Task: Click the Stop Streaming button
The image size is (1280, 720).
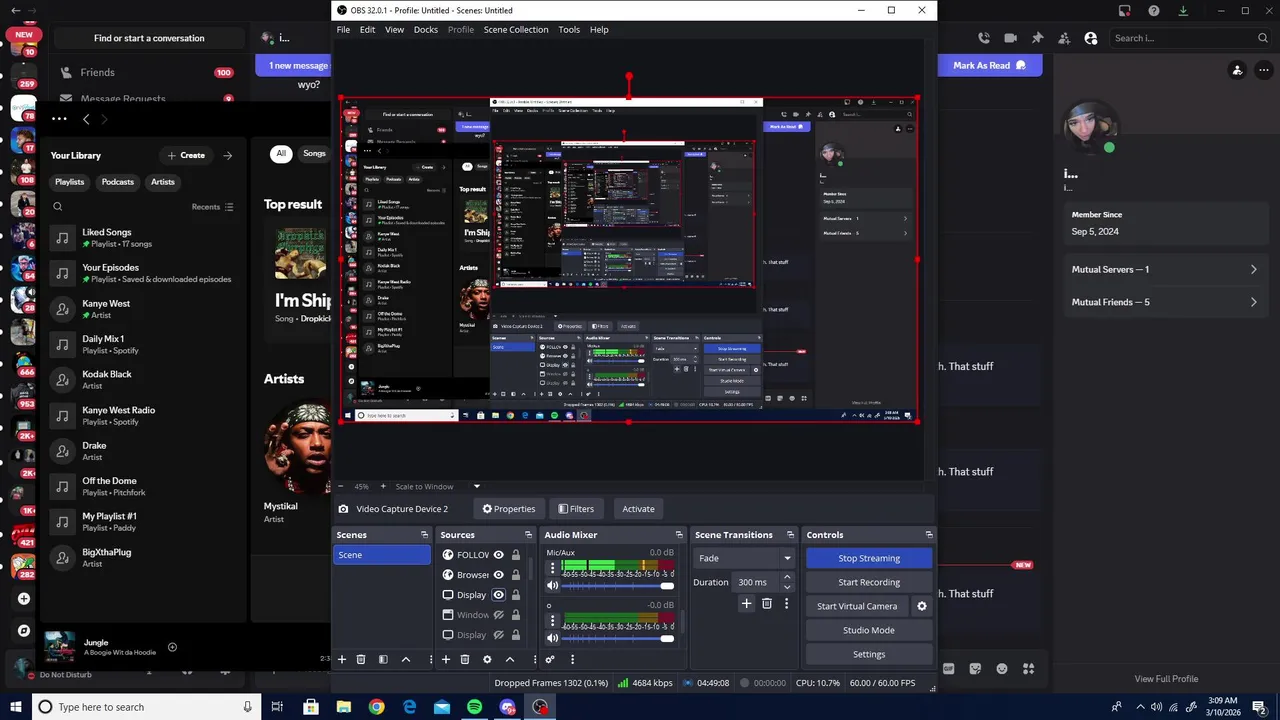Action: pyautogui.click(x=869, y=558)
